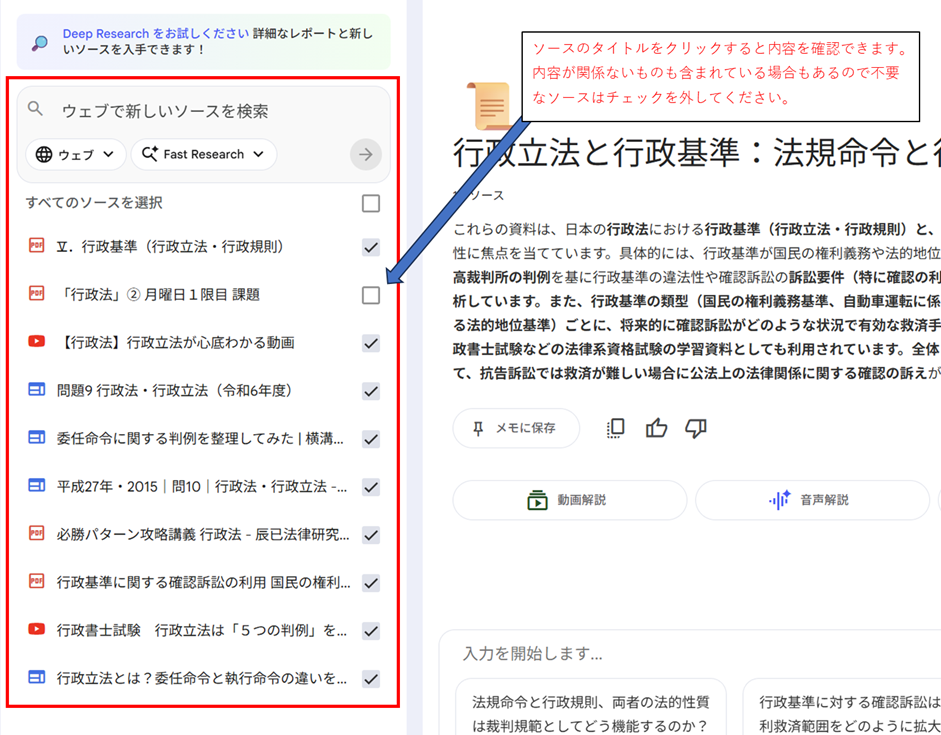The image size is (941, 735).
Task: Click web page icon for 問題9 行政法・行政立法
Action: 37,390
